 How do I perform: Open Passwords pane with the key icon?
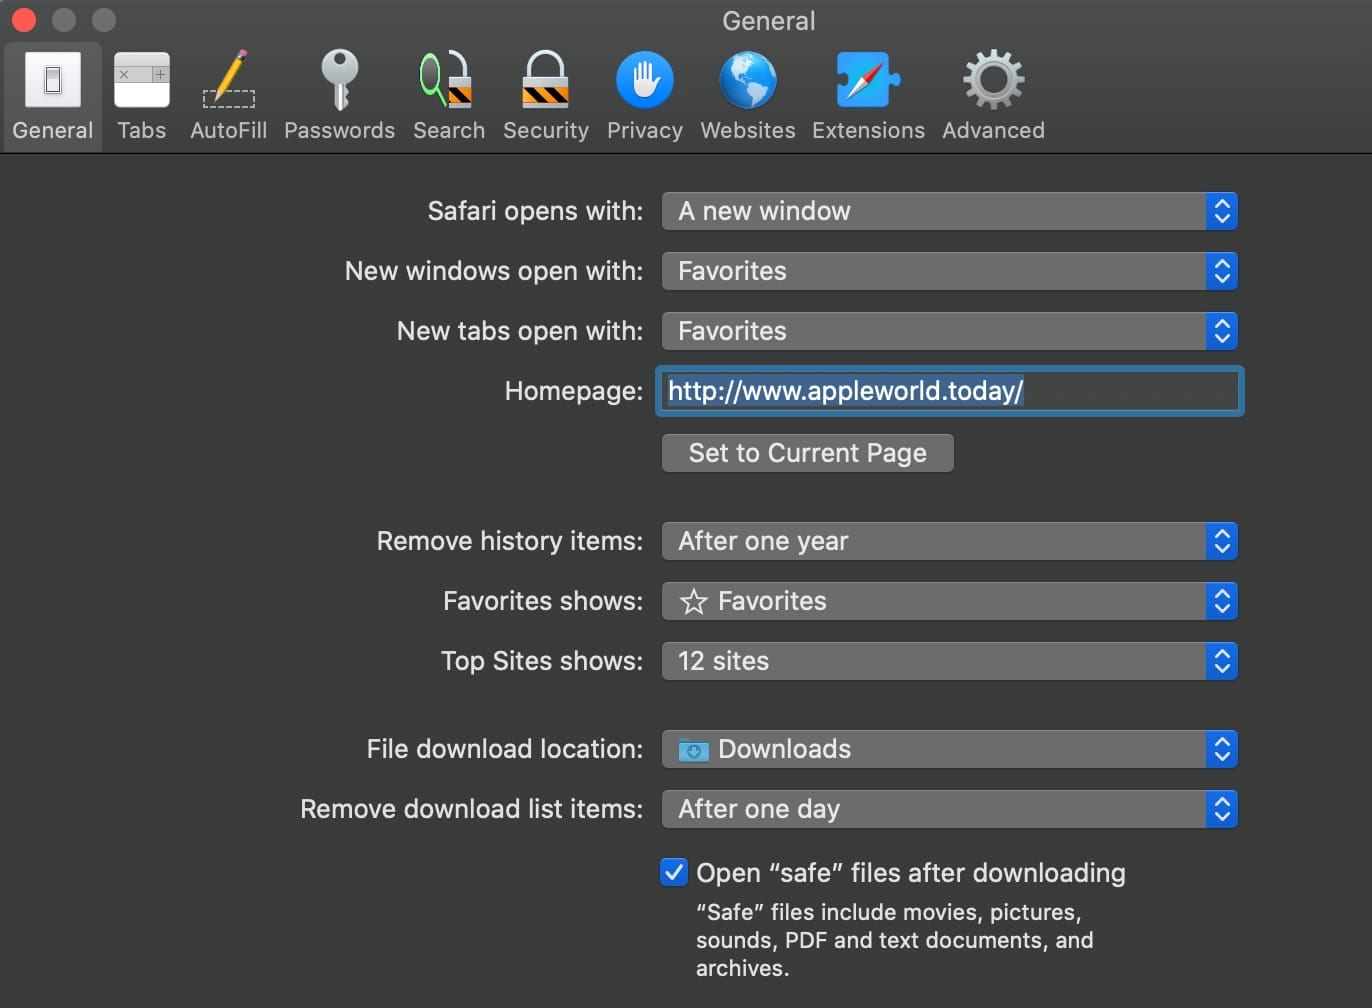[x=339, y=82]
